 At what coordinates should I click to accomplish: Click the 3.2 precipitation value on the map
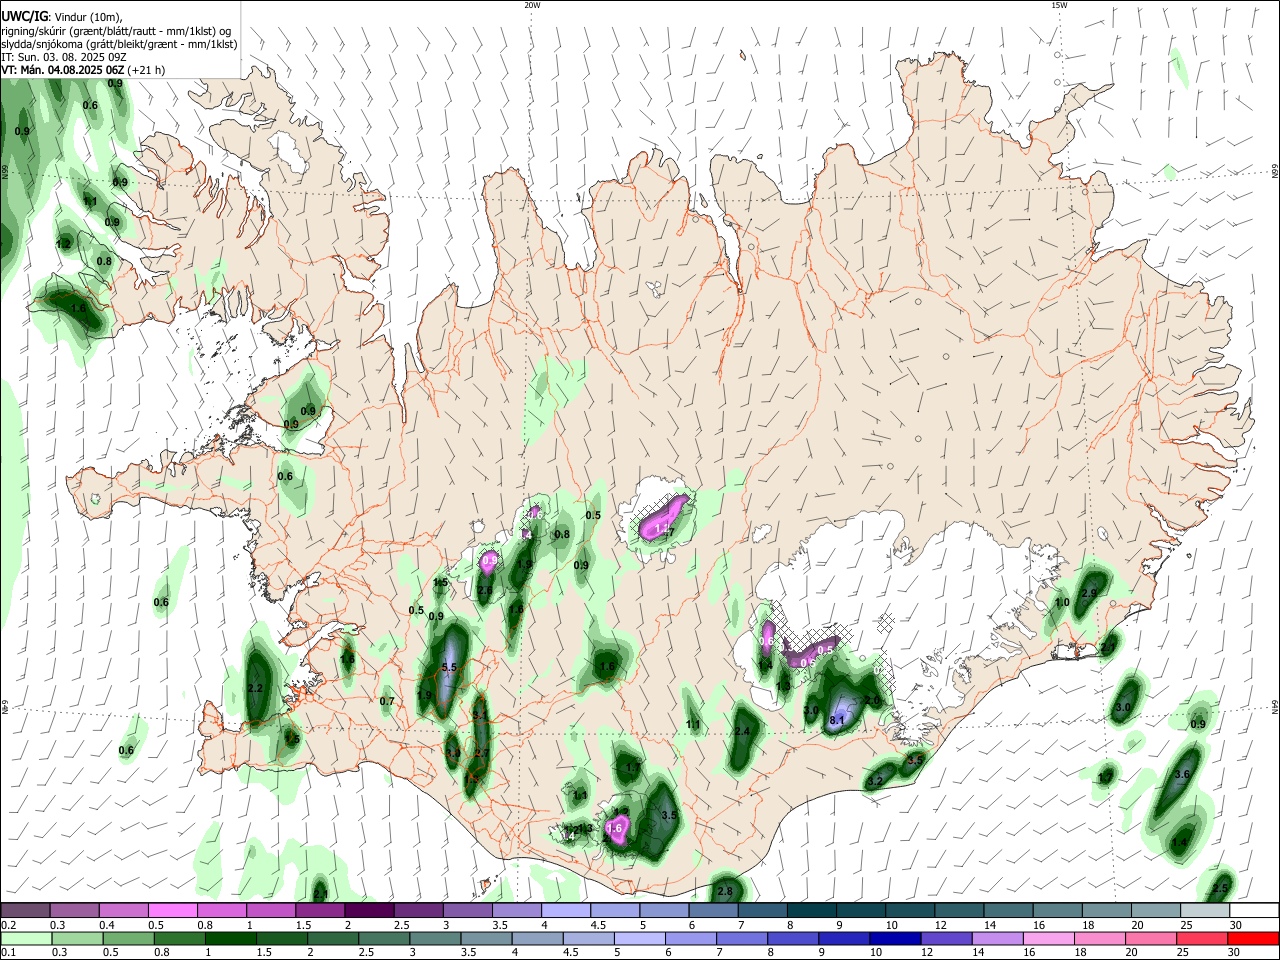[x=875, y=781]
